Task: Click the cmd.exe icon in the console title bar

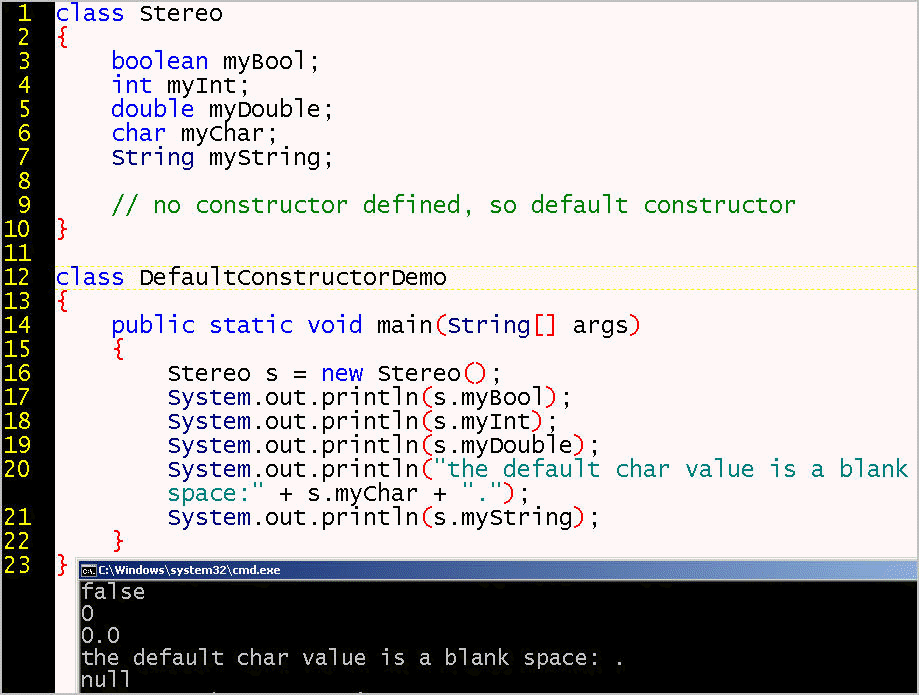Action: click(90, 569)
